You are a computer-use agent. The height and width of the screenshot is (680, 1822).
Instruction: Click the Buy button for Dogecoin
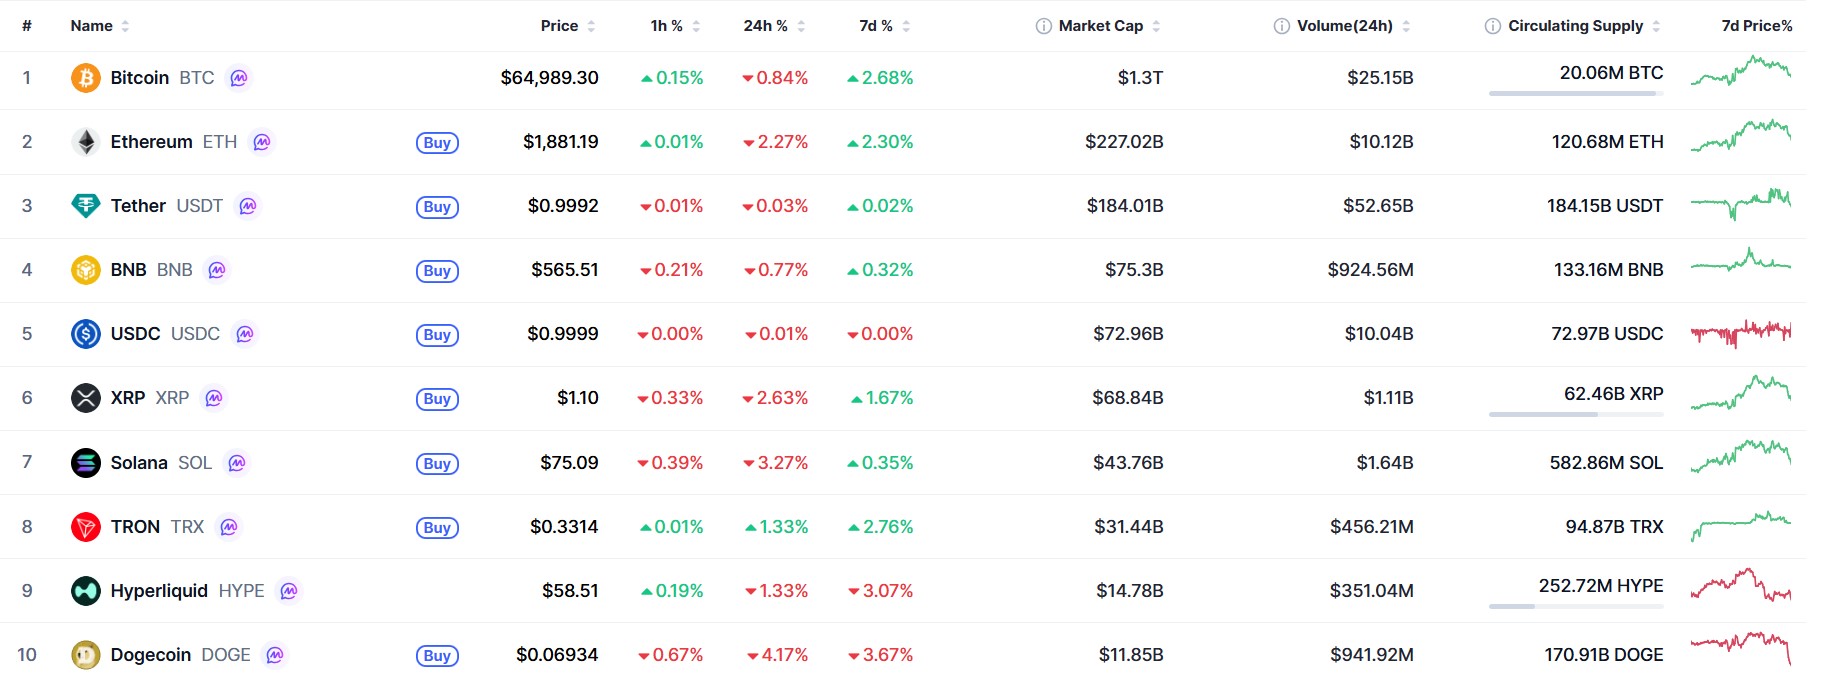click(437, 656)
